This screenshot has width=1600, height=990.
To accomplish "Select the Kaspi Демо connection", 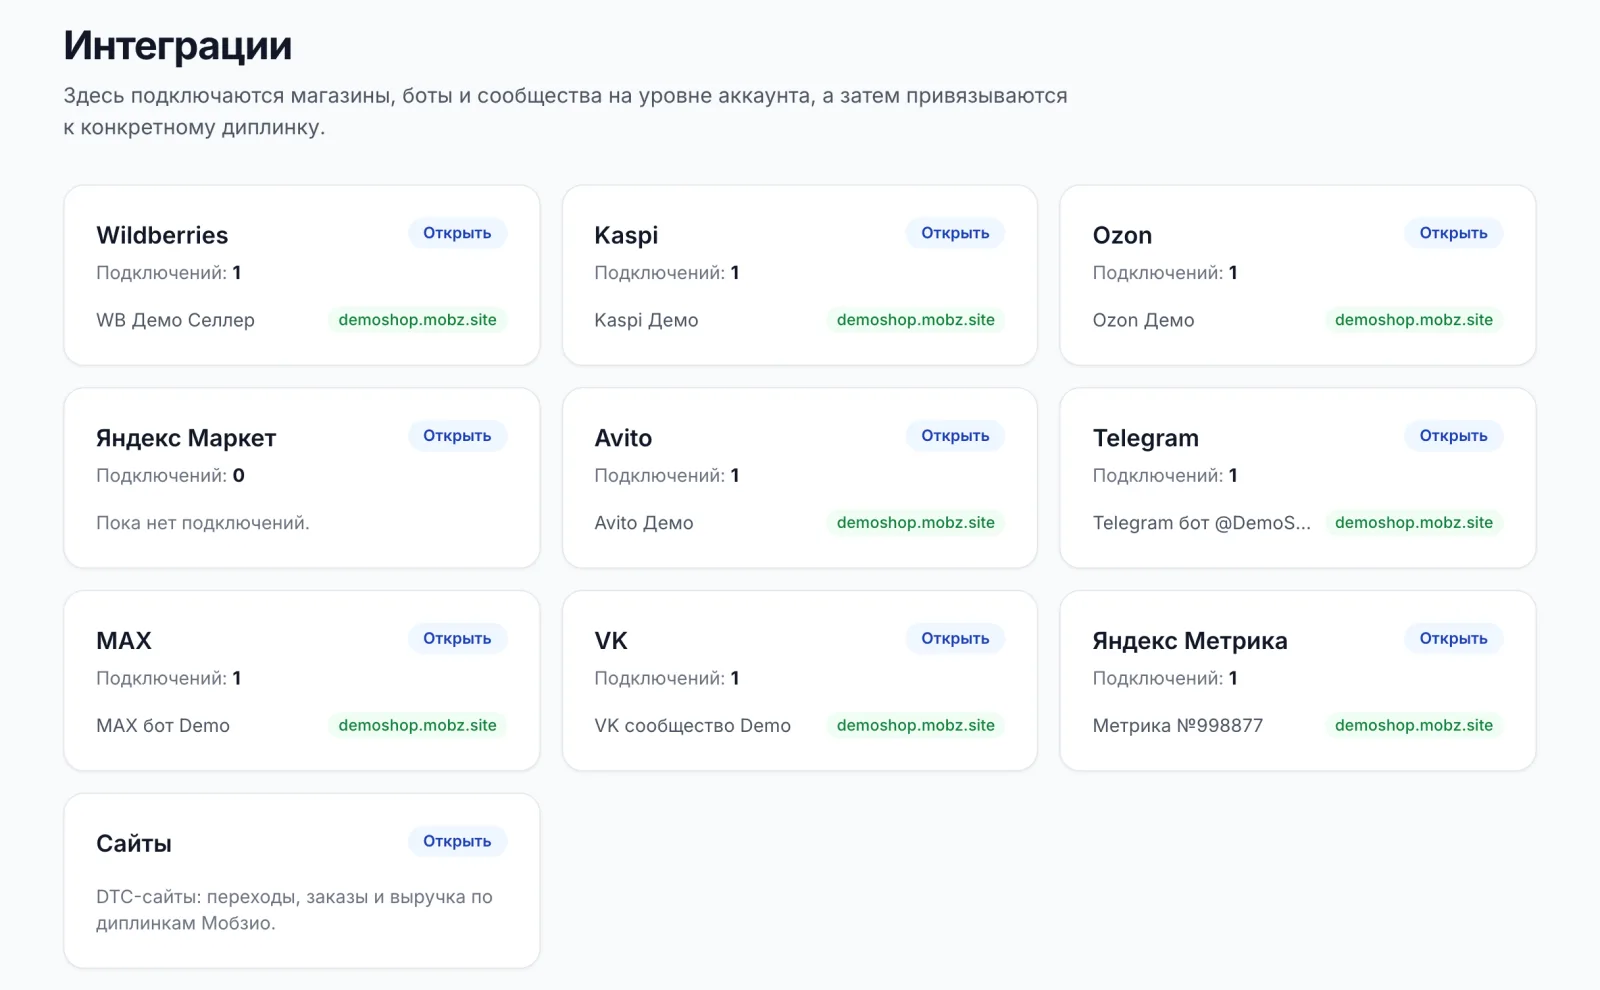I will click(646, 321).
